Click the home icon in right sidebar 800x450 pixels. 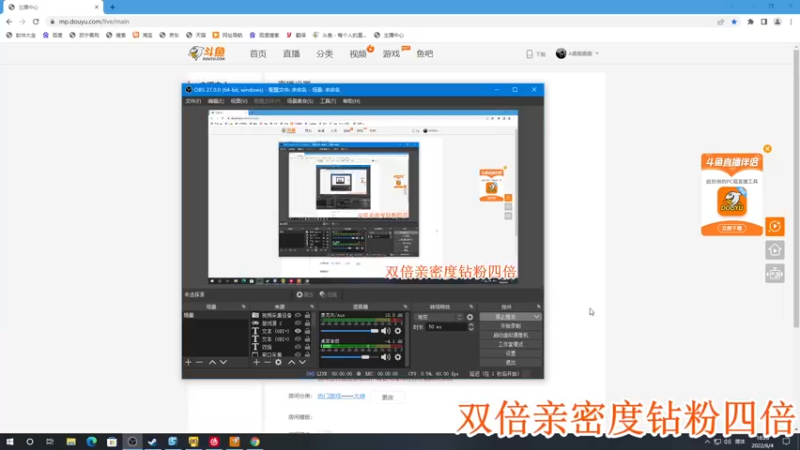pos(774,250)
